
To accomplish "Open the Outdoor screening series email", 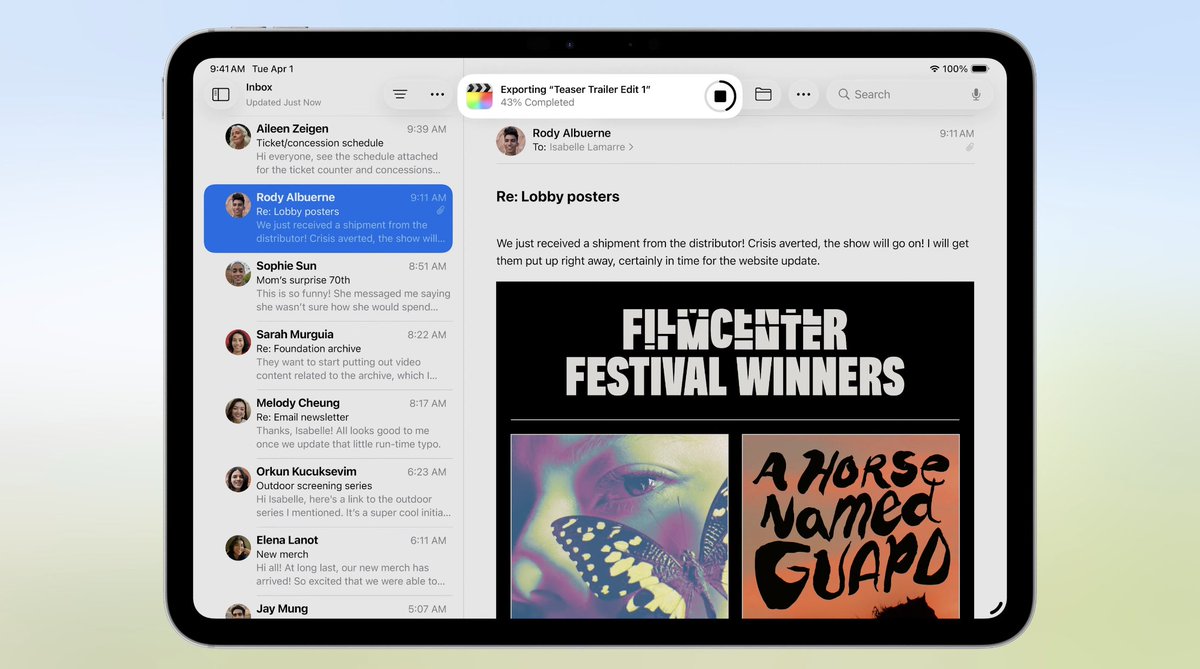I will (x=328, y=492).
